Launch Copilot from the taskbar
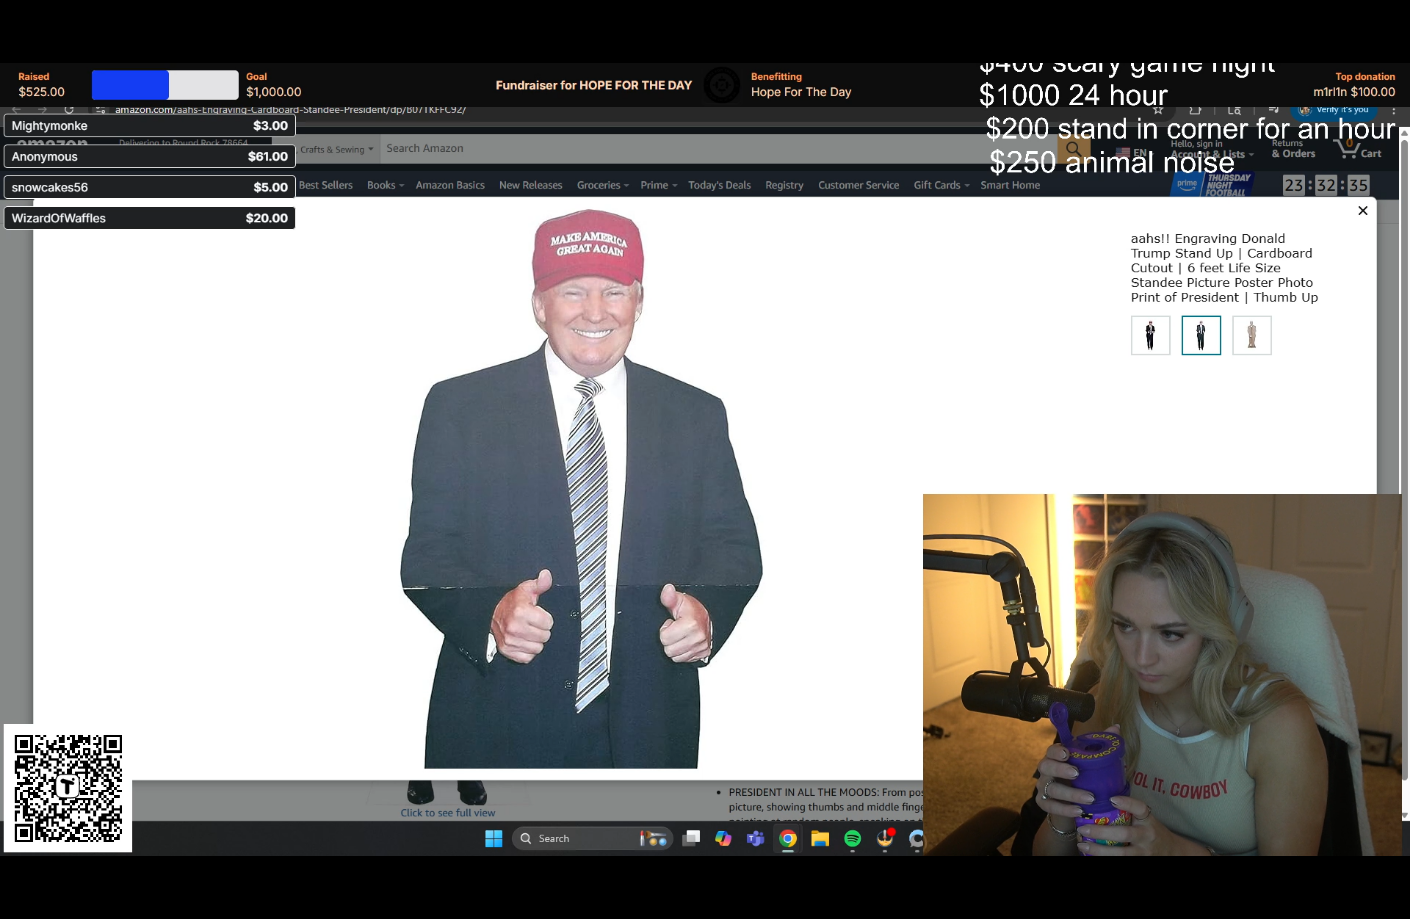The height and width of the screenshot is (919, 1410). pos(723,839)
